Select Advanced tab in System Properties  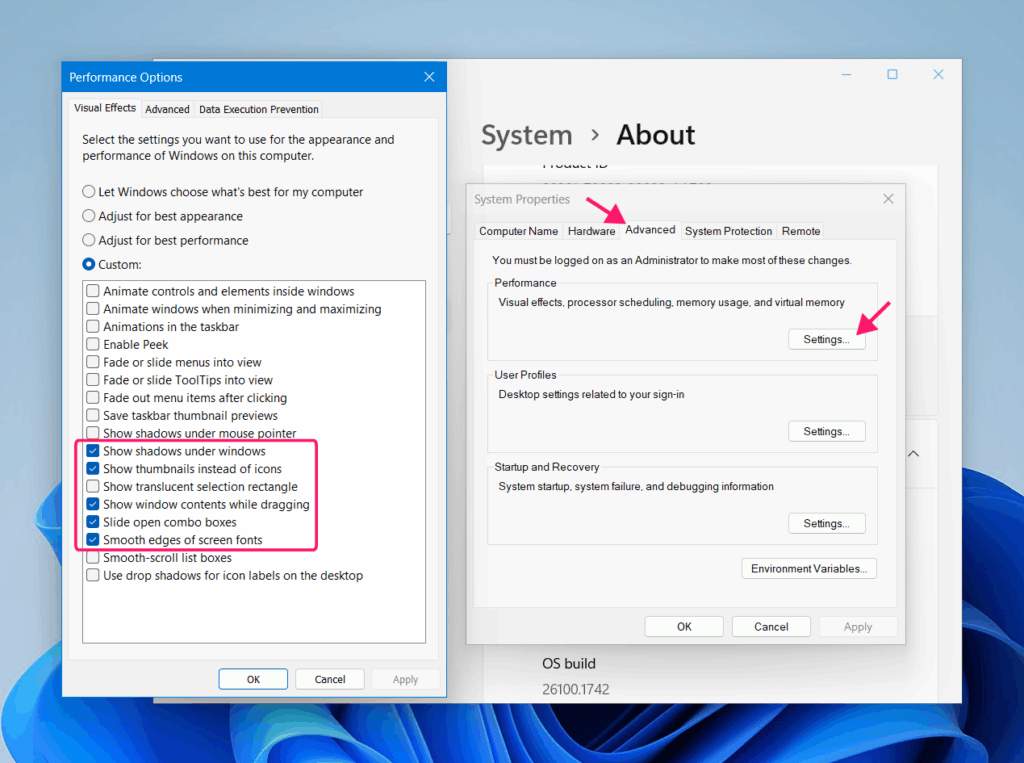(650, 230)
